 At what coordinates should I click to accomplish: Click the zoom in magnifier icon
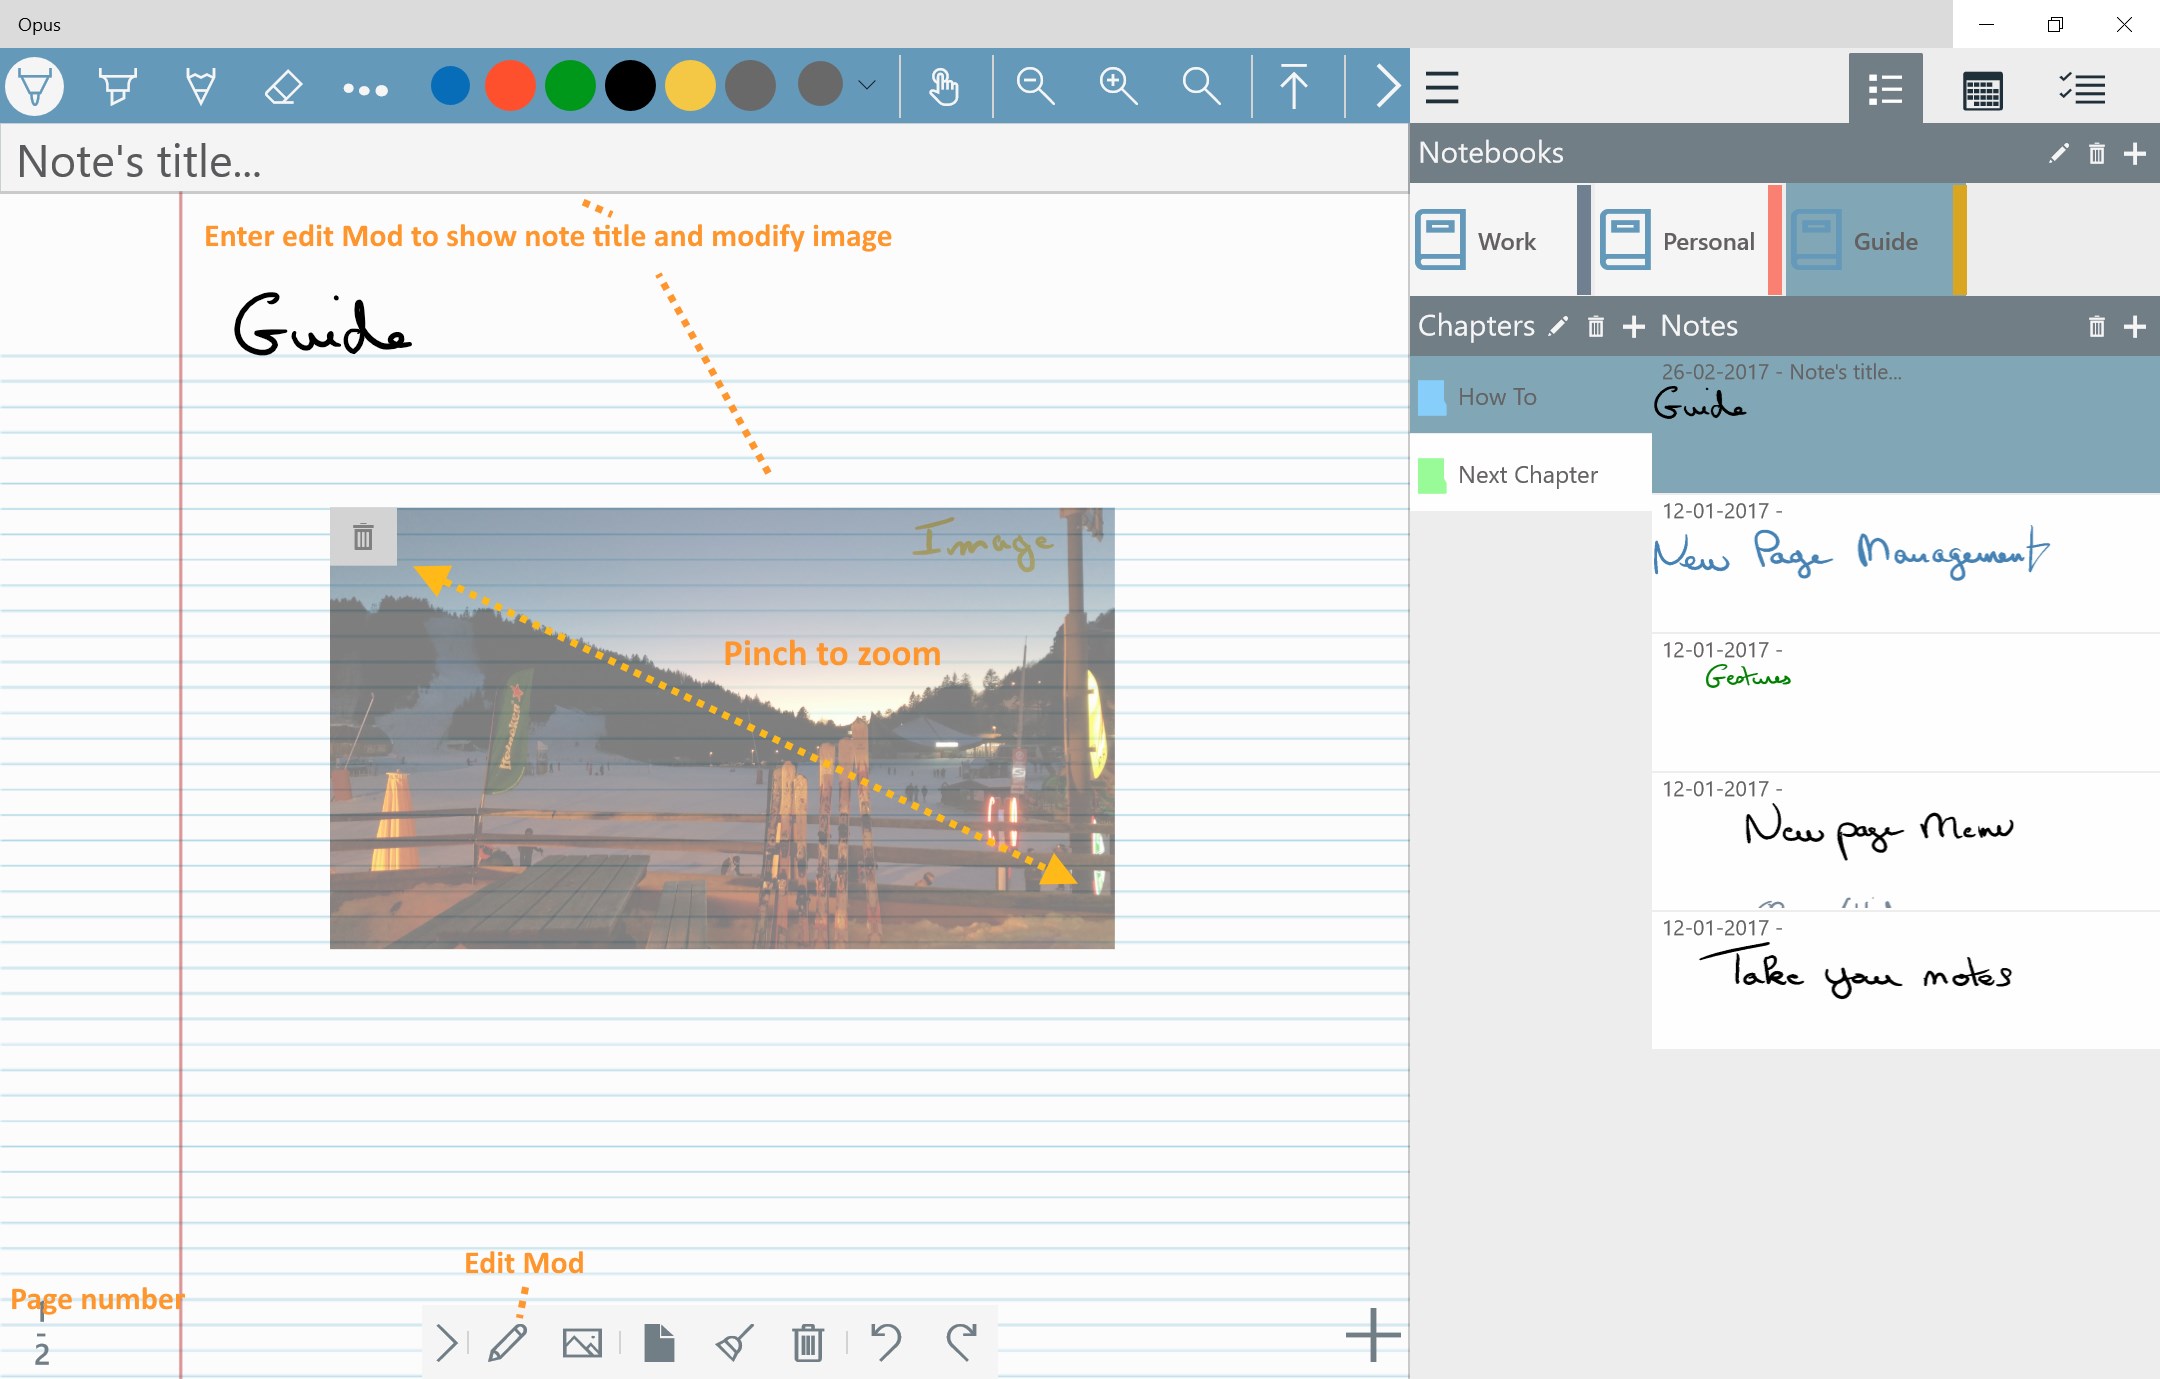(1118, 87)
